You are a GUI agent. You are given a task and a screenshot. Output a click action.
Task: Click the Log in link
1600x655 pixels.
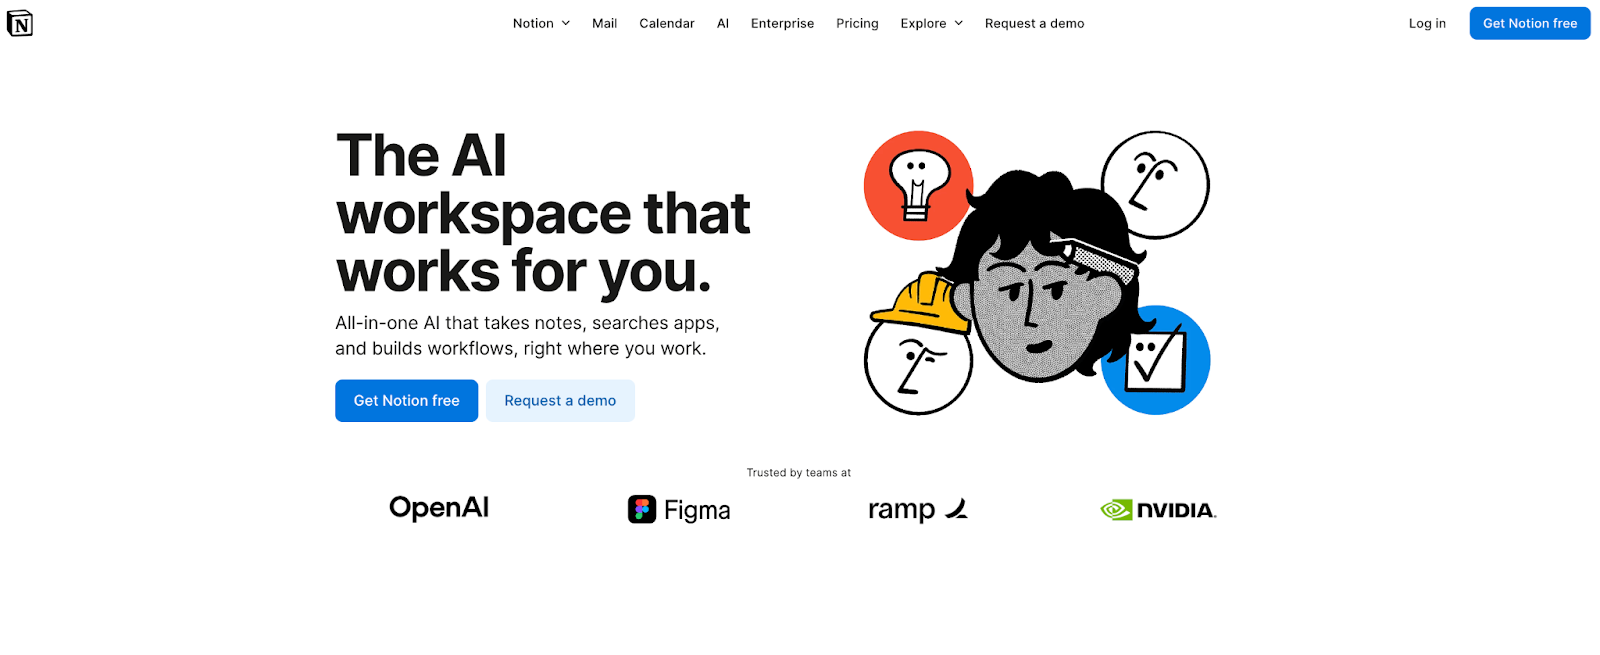[1427, 23]
